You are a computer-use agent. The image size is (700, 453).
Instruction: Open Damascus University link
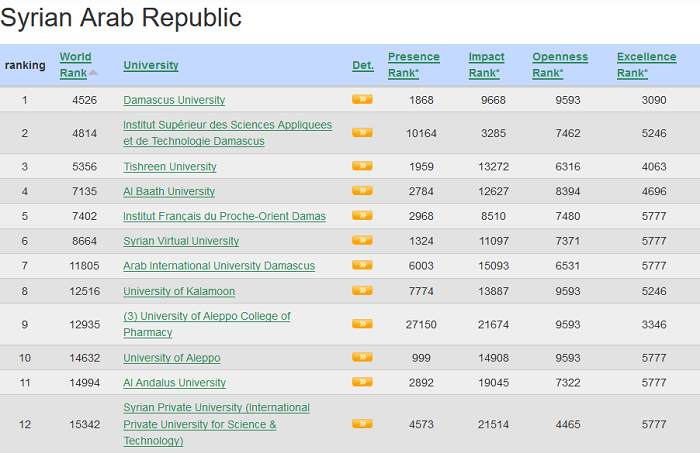point(174,100)
